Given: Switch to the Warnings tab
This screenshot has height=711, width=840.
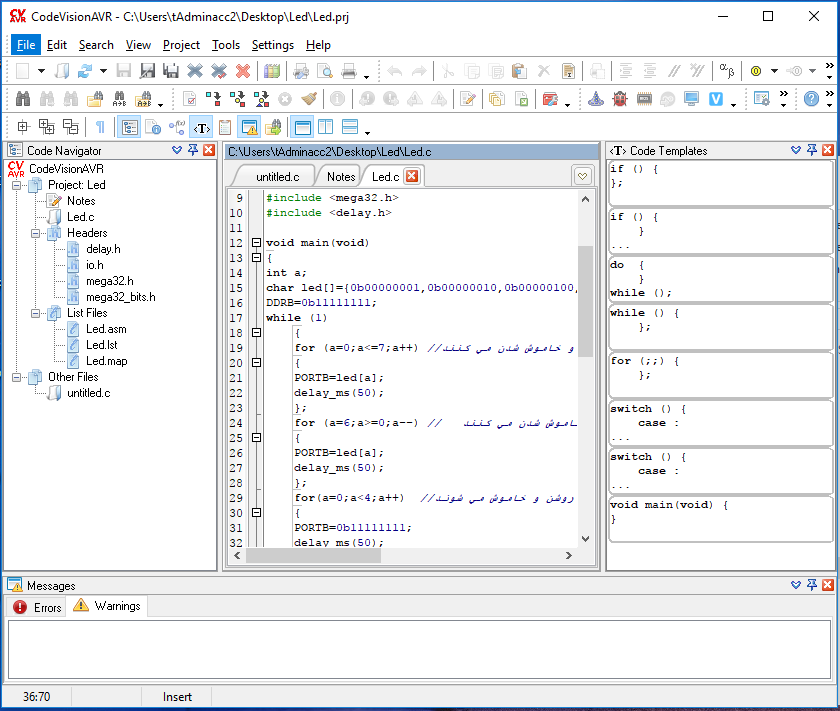Looking at the screenshot, I should pos(107,606).
